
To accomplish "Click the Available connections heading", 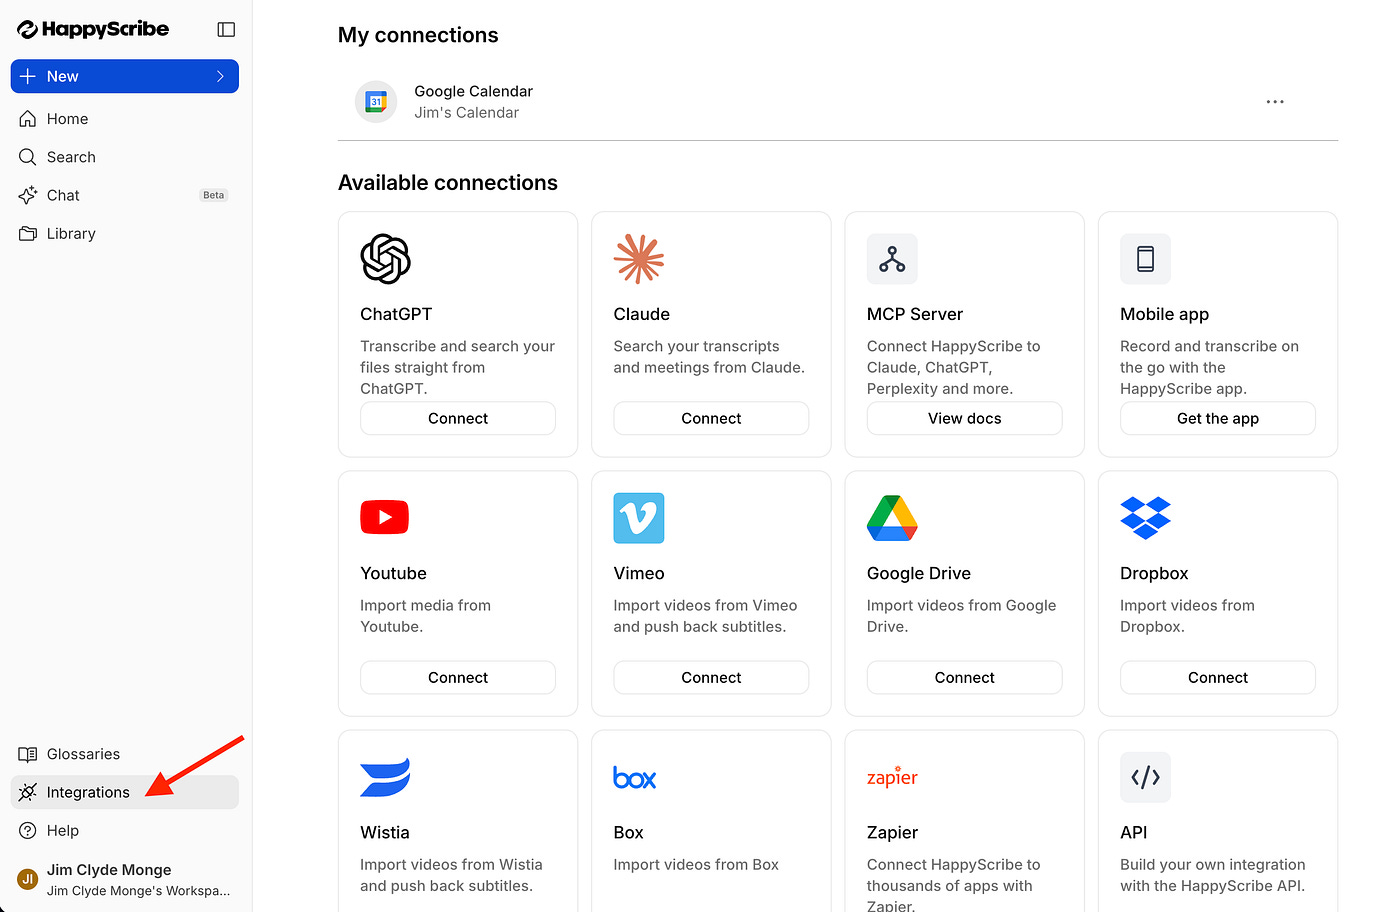I will pos(448,183).
